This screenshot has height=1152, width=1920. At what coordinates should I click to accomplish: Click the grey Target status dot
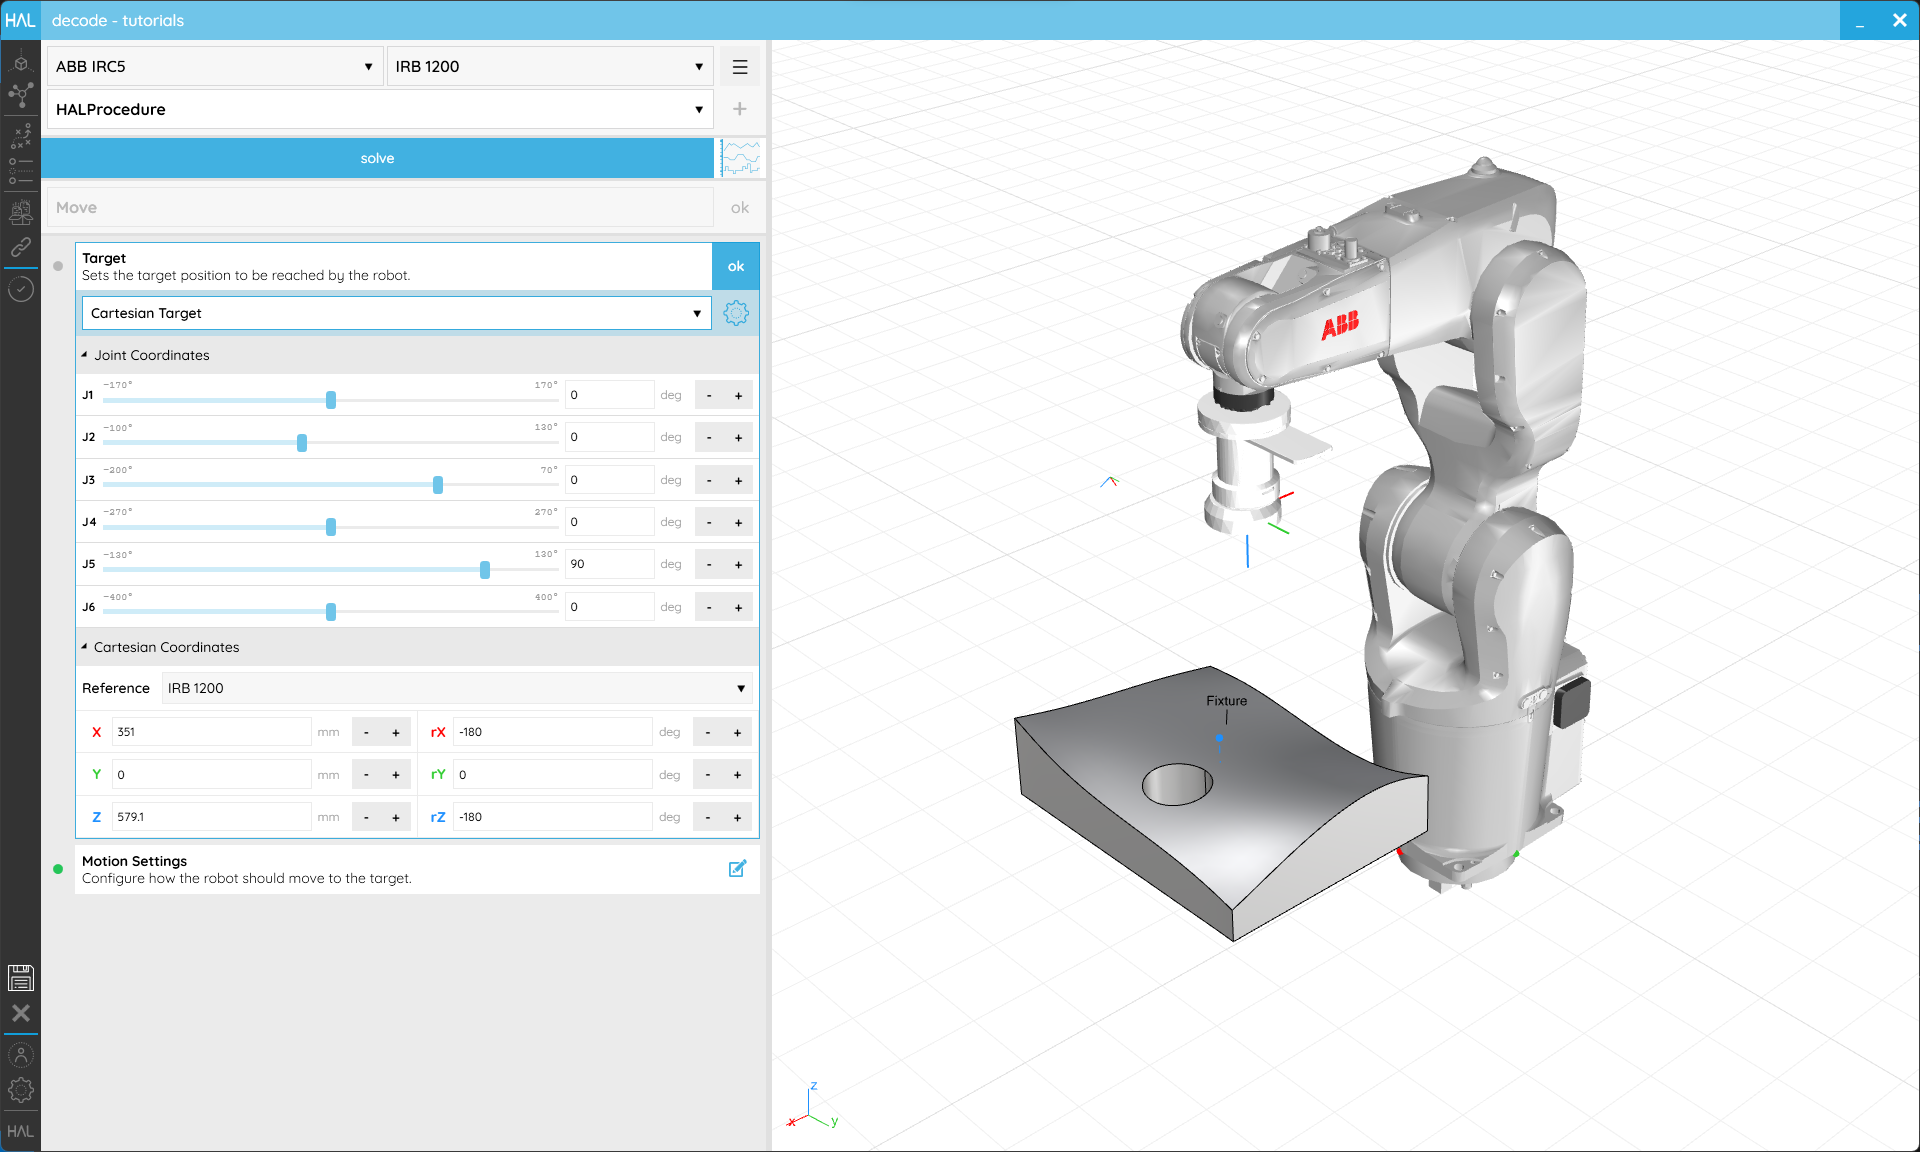58,266
